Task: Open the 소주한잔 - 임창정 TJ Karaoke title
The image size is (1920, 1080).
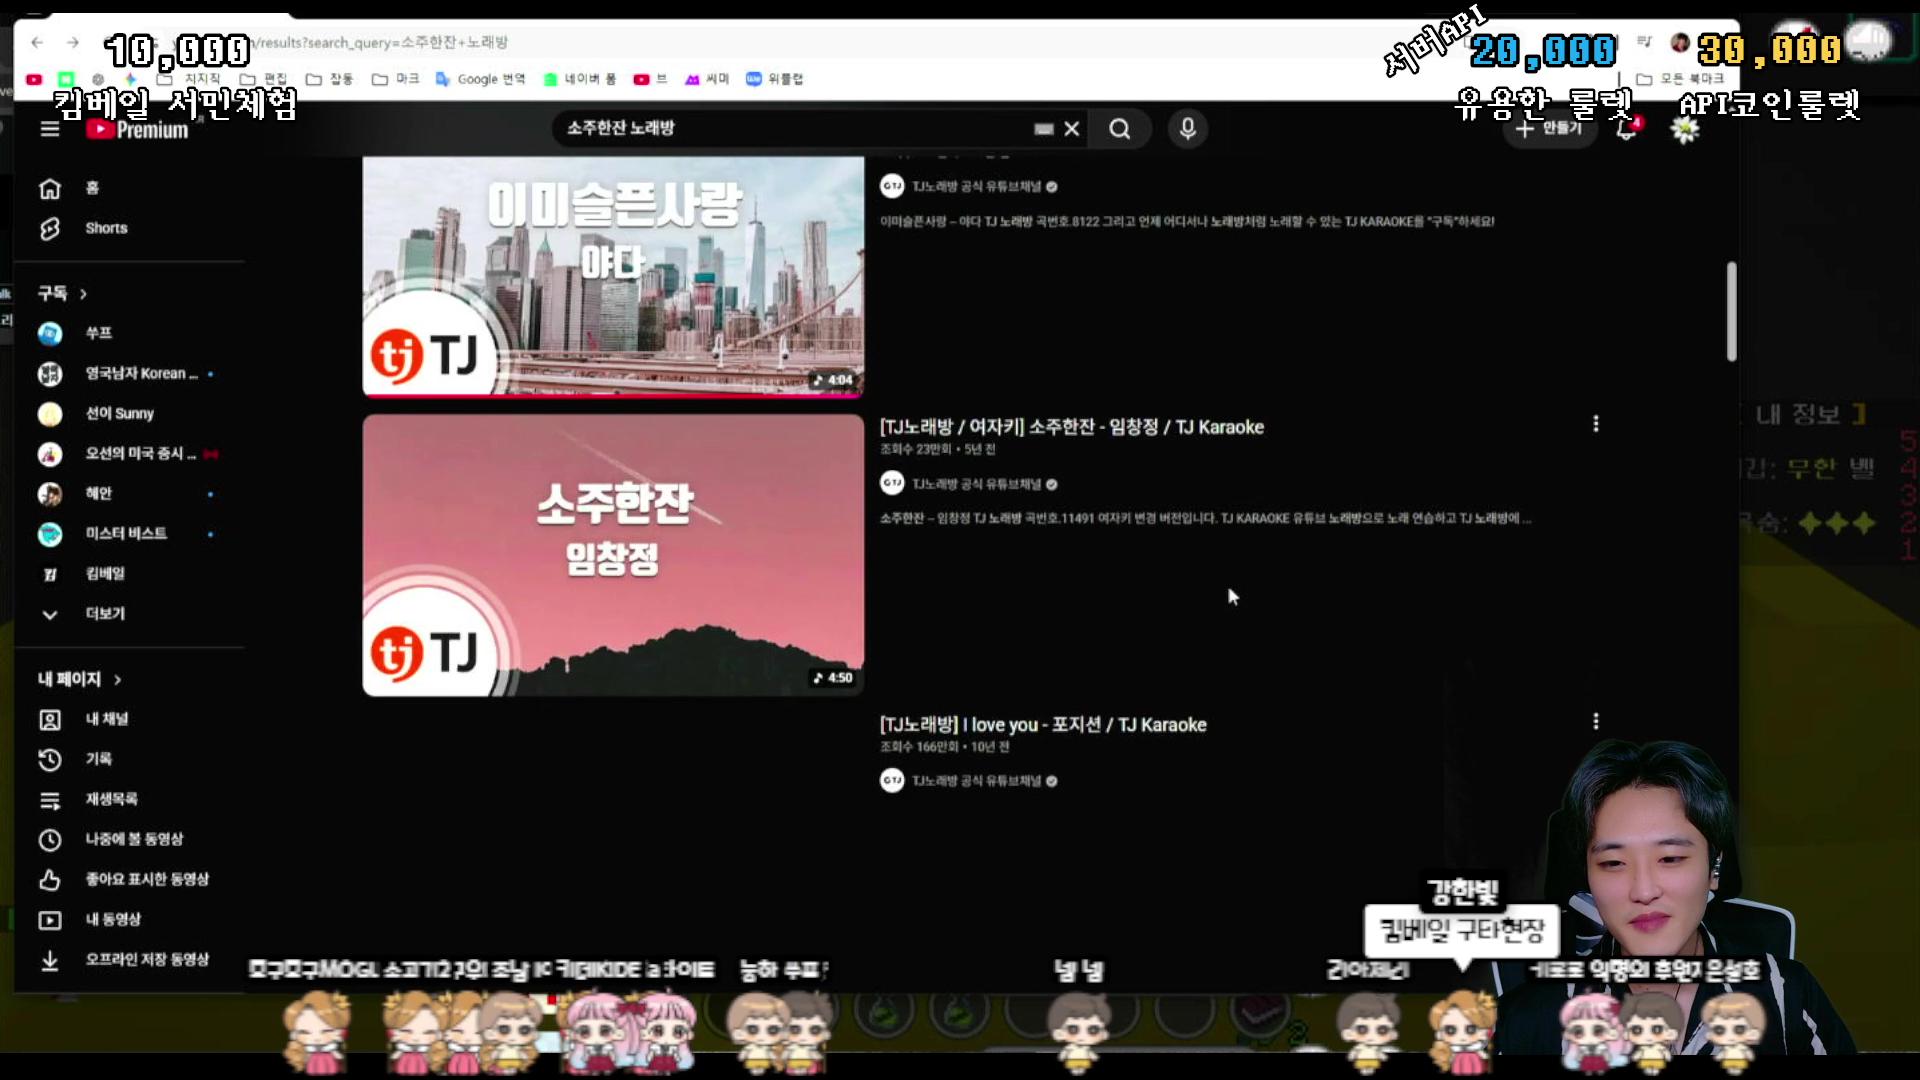Action: tap(1072, 427)
